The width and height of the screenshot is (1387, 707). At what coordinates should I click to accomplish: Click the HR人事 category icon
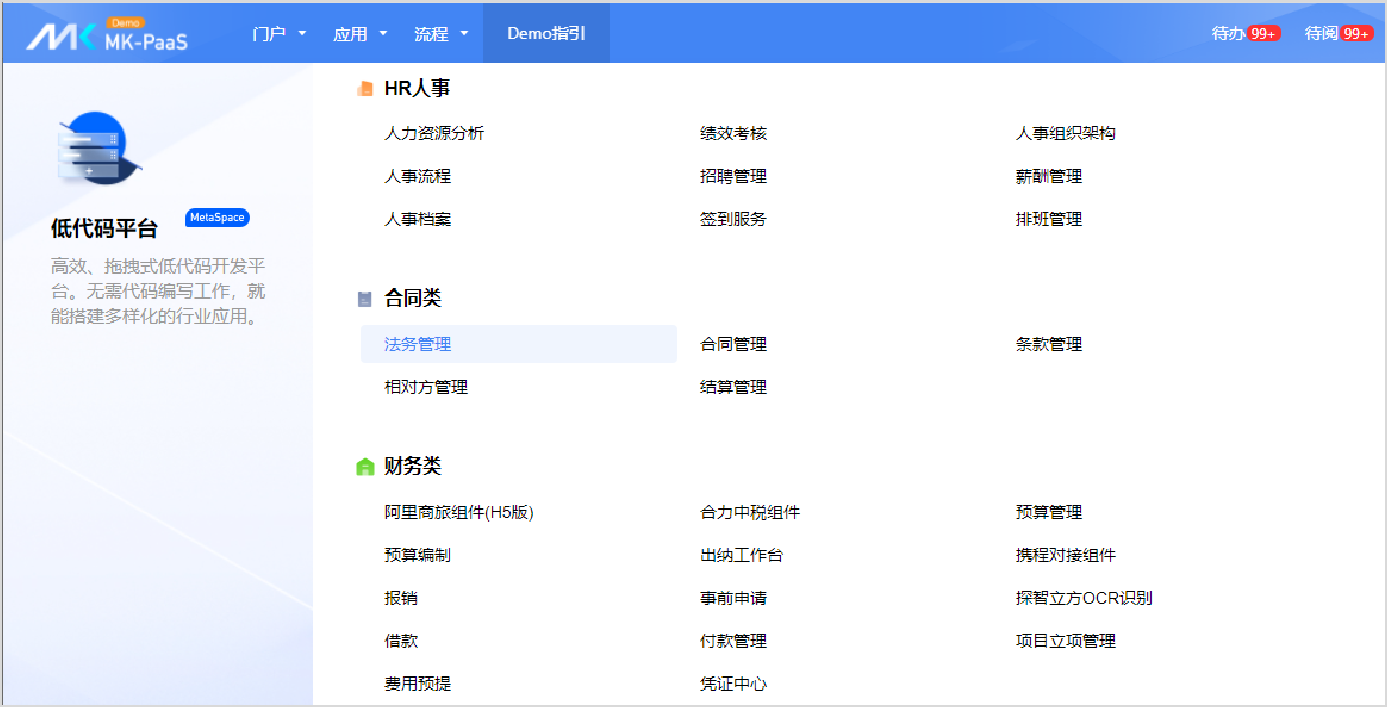click(x=365, y=89)
